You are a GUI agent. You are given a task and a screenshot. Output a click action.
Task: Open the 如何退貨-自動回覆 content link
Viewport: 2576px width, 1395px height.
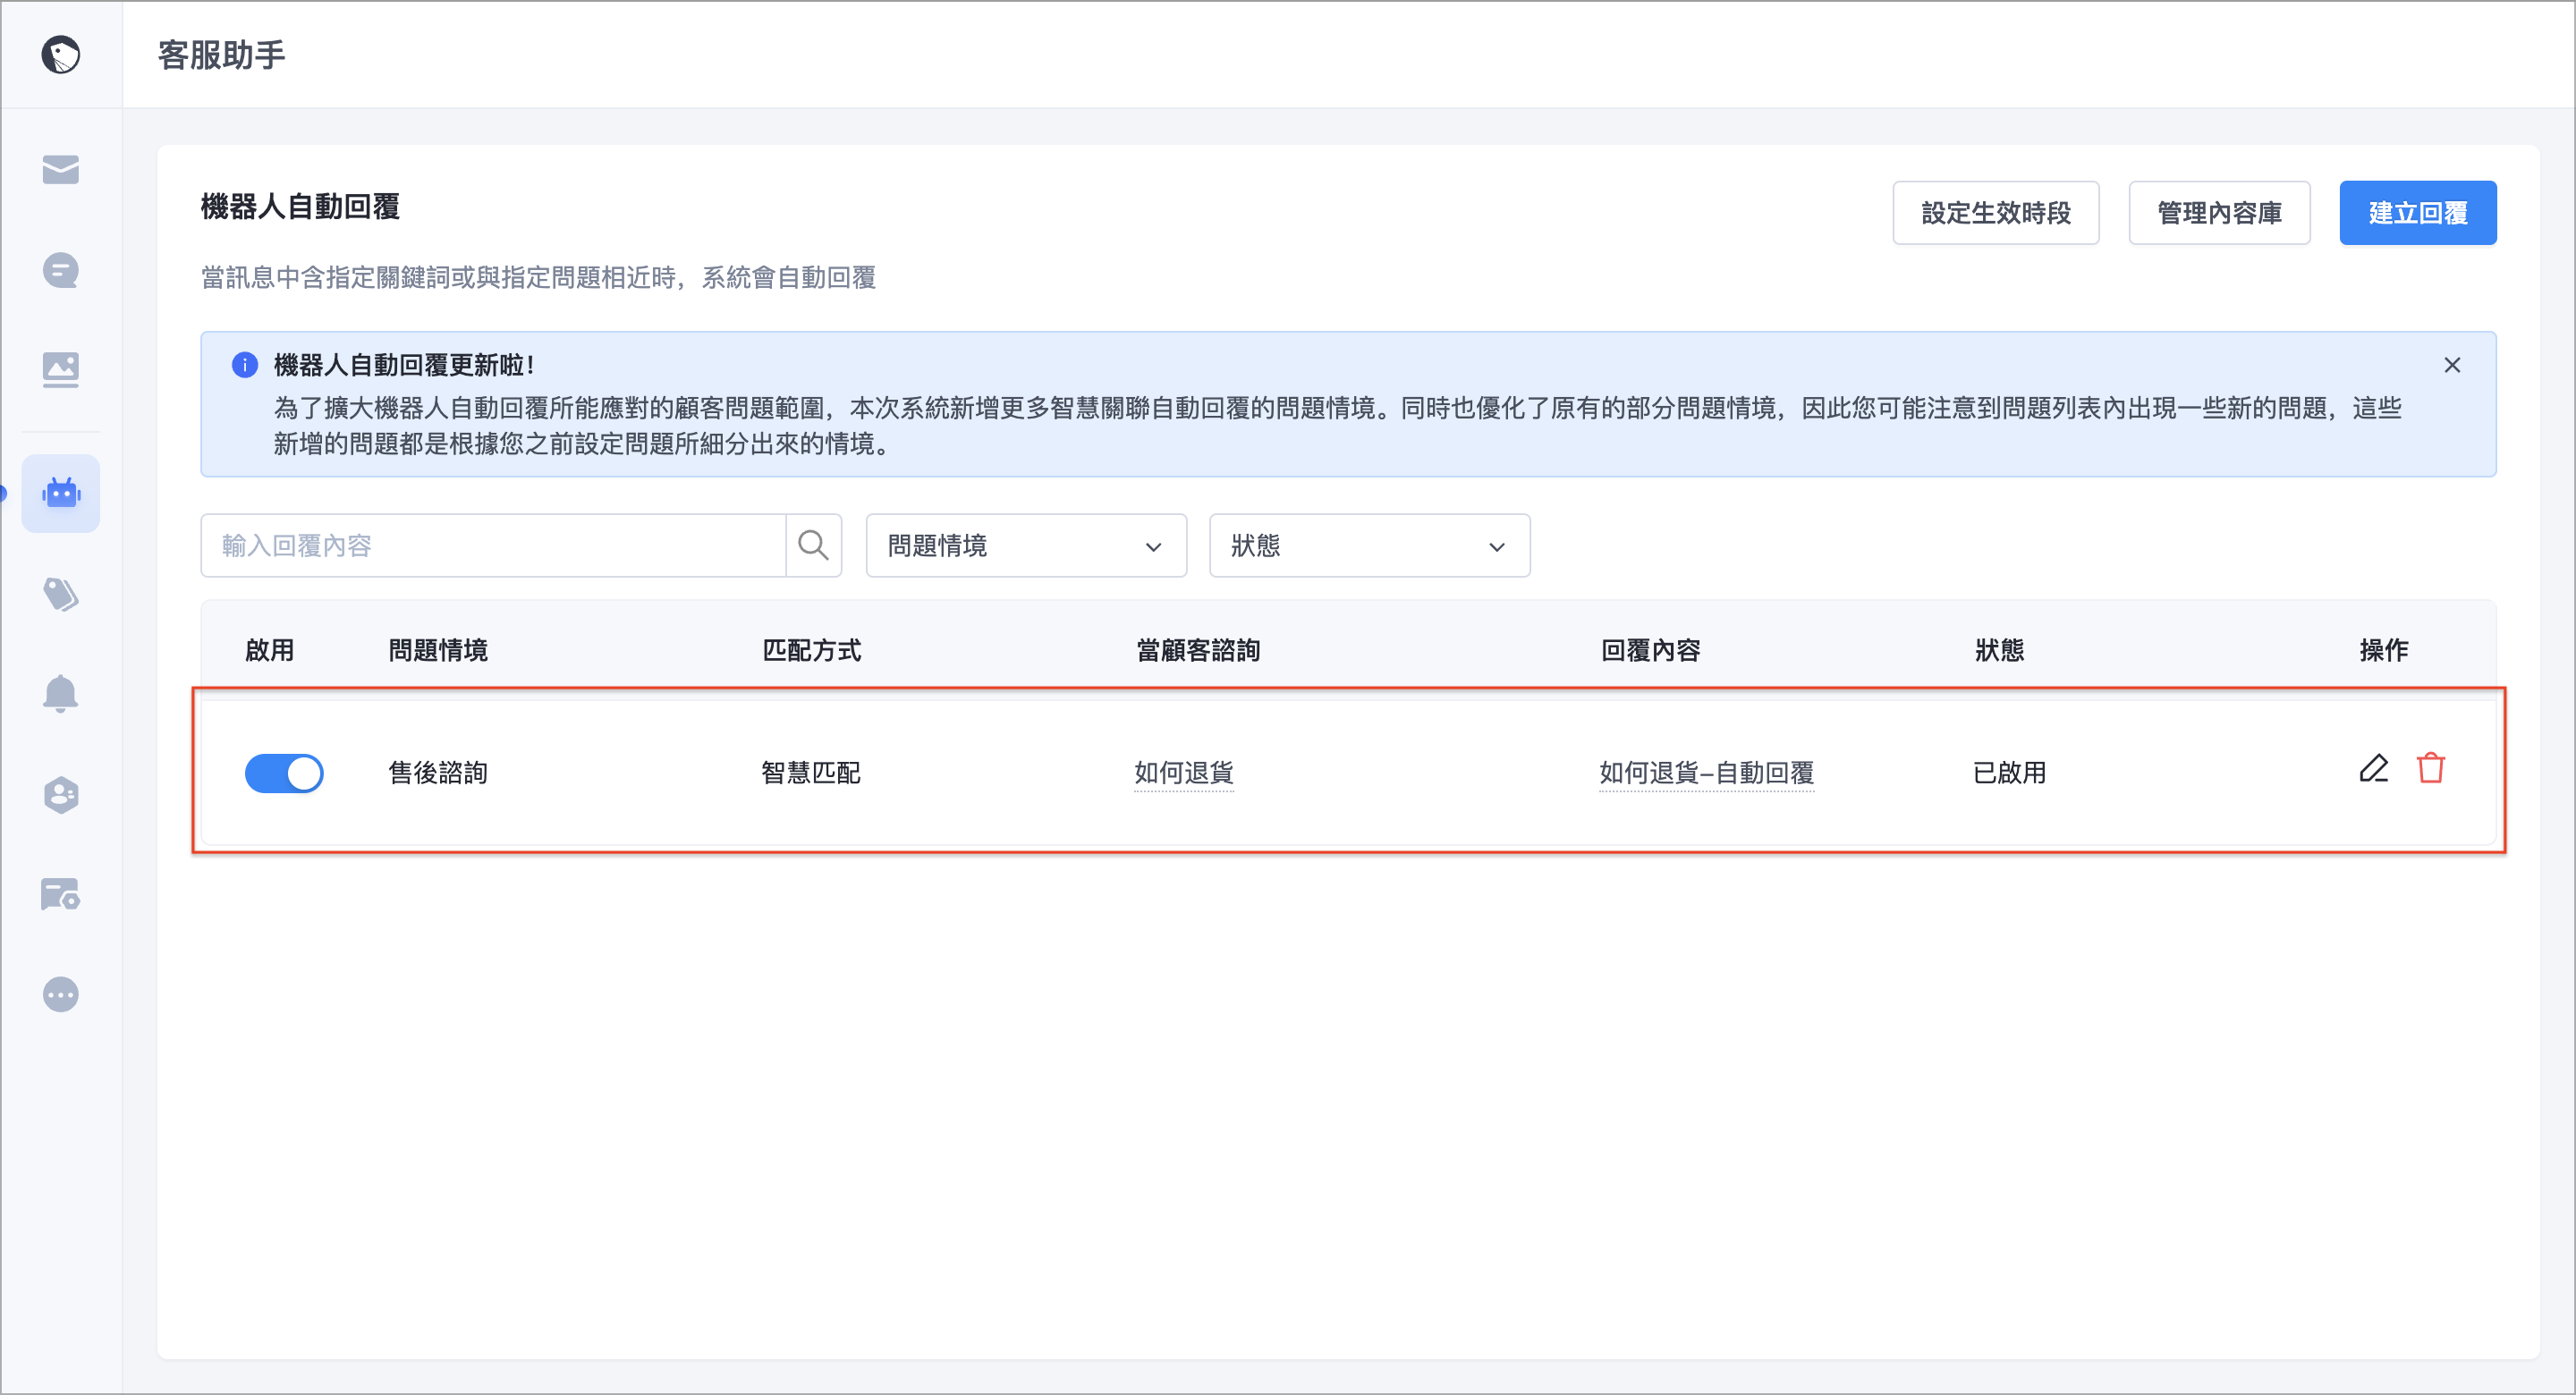(x=1706, y=773)
